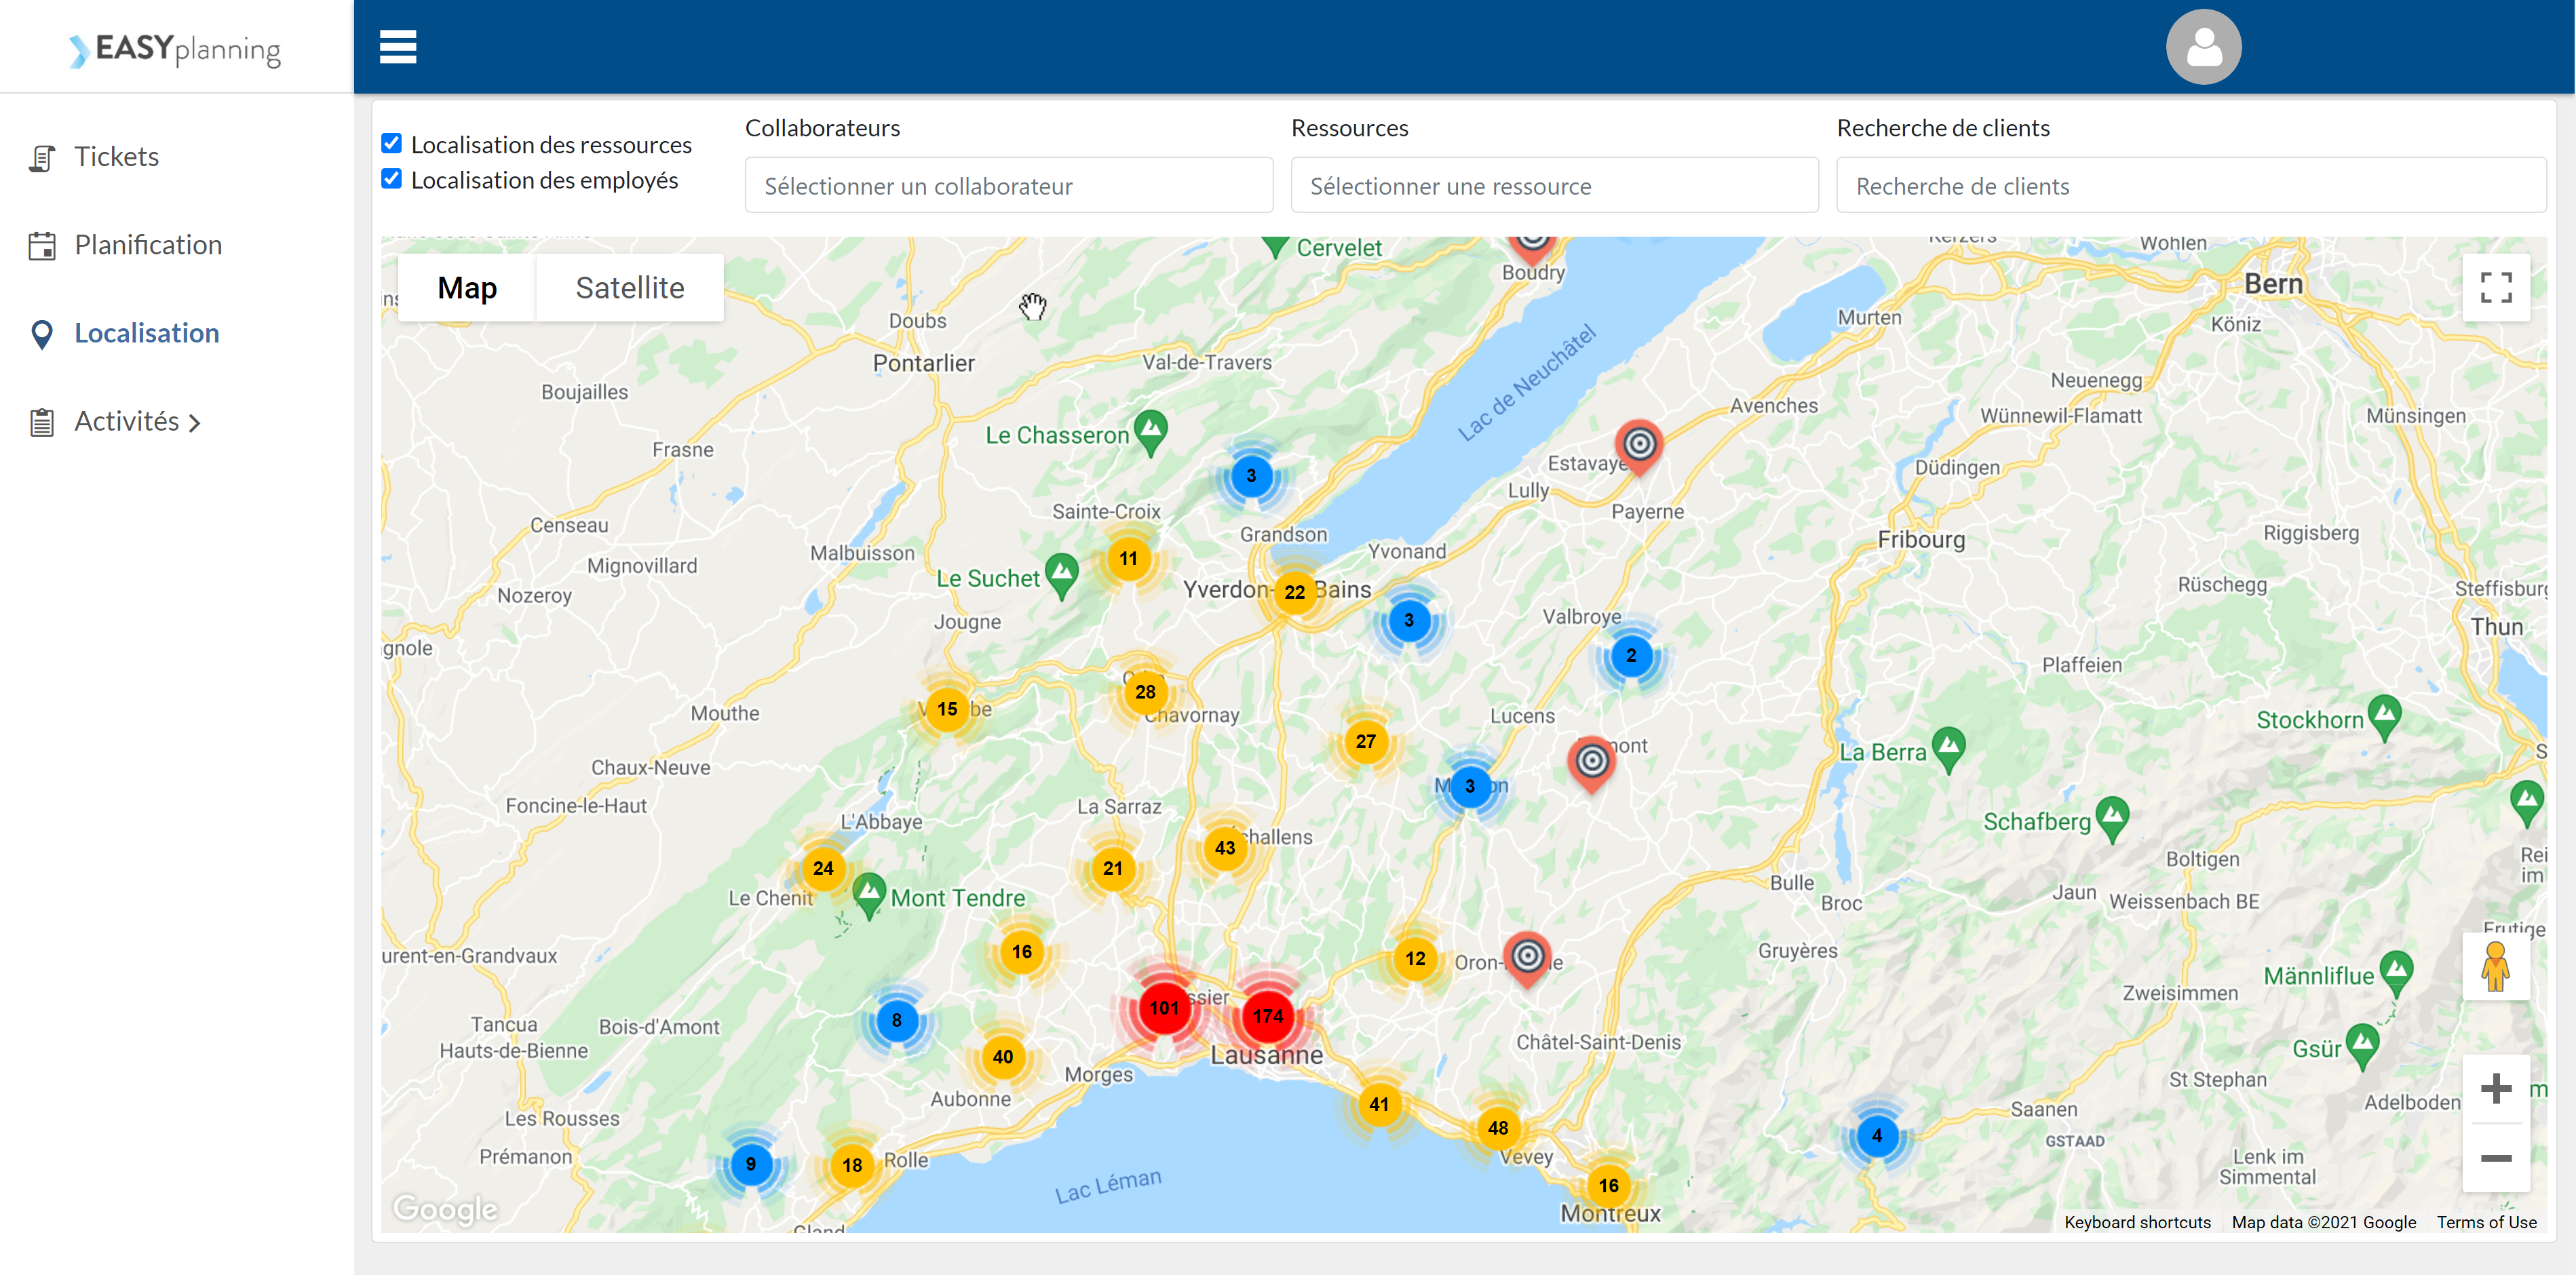Open the collaborateur selector

pos(1009,185)
